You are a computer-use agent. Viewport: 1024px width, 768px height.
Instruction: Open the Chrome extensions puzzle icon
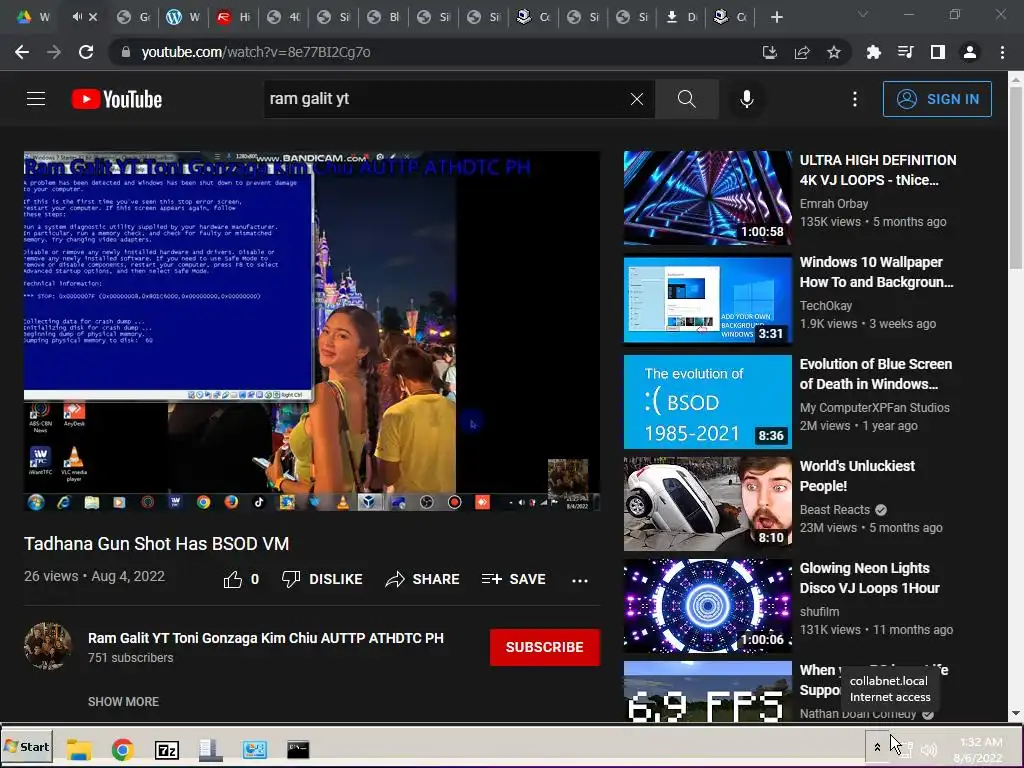(873, 52)
